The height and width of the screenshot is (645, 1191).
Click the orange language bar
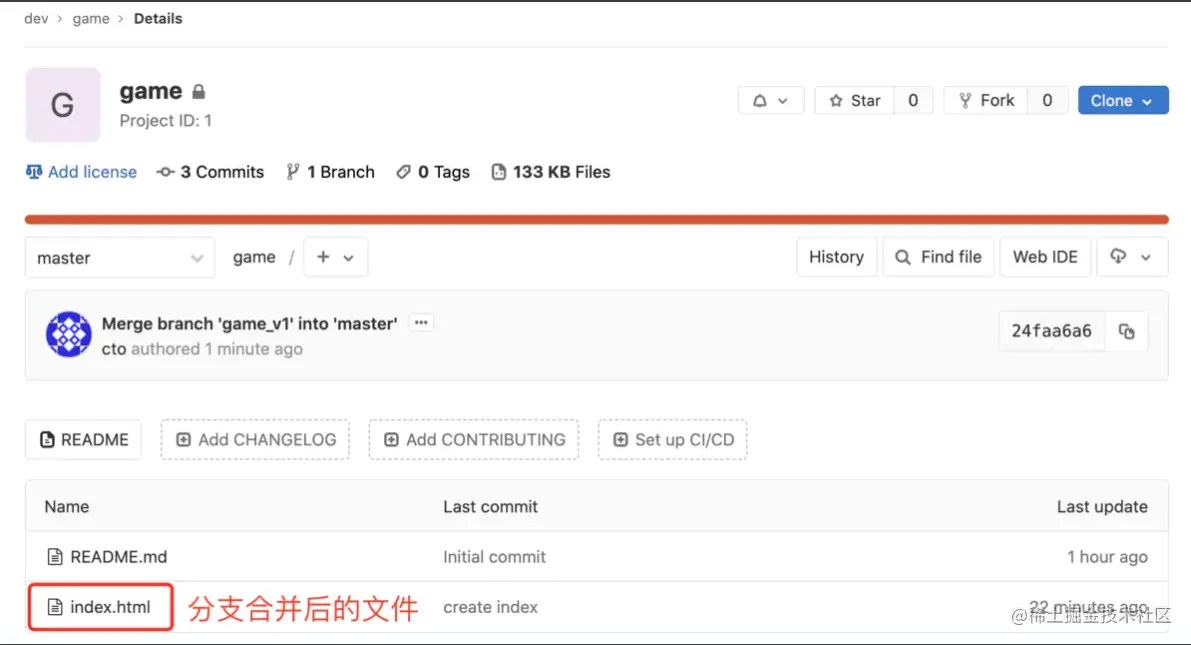click(x=596, y=220)
